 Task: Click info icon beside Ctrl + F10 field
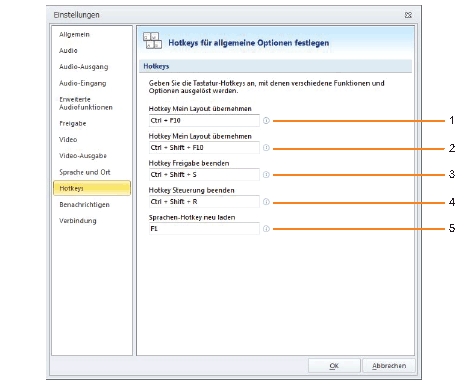pos(266,121)
